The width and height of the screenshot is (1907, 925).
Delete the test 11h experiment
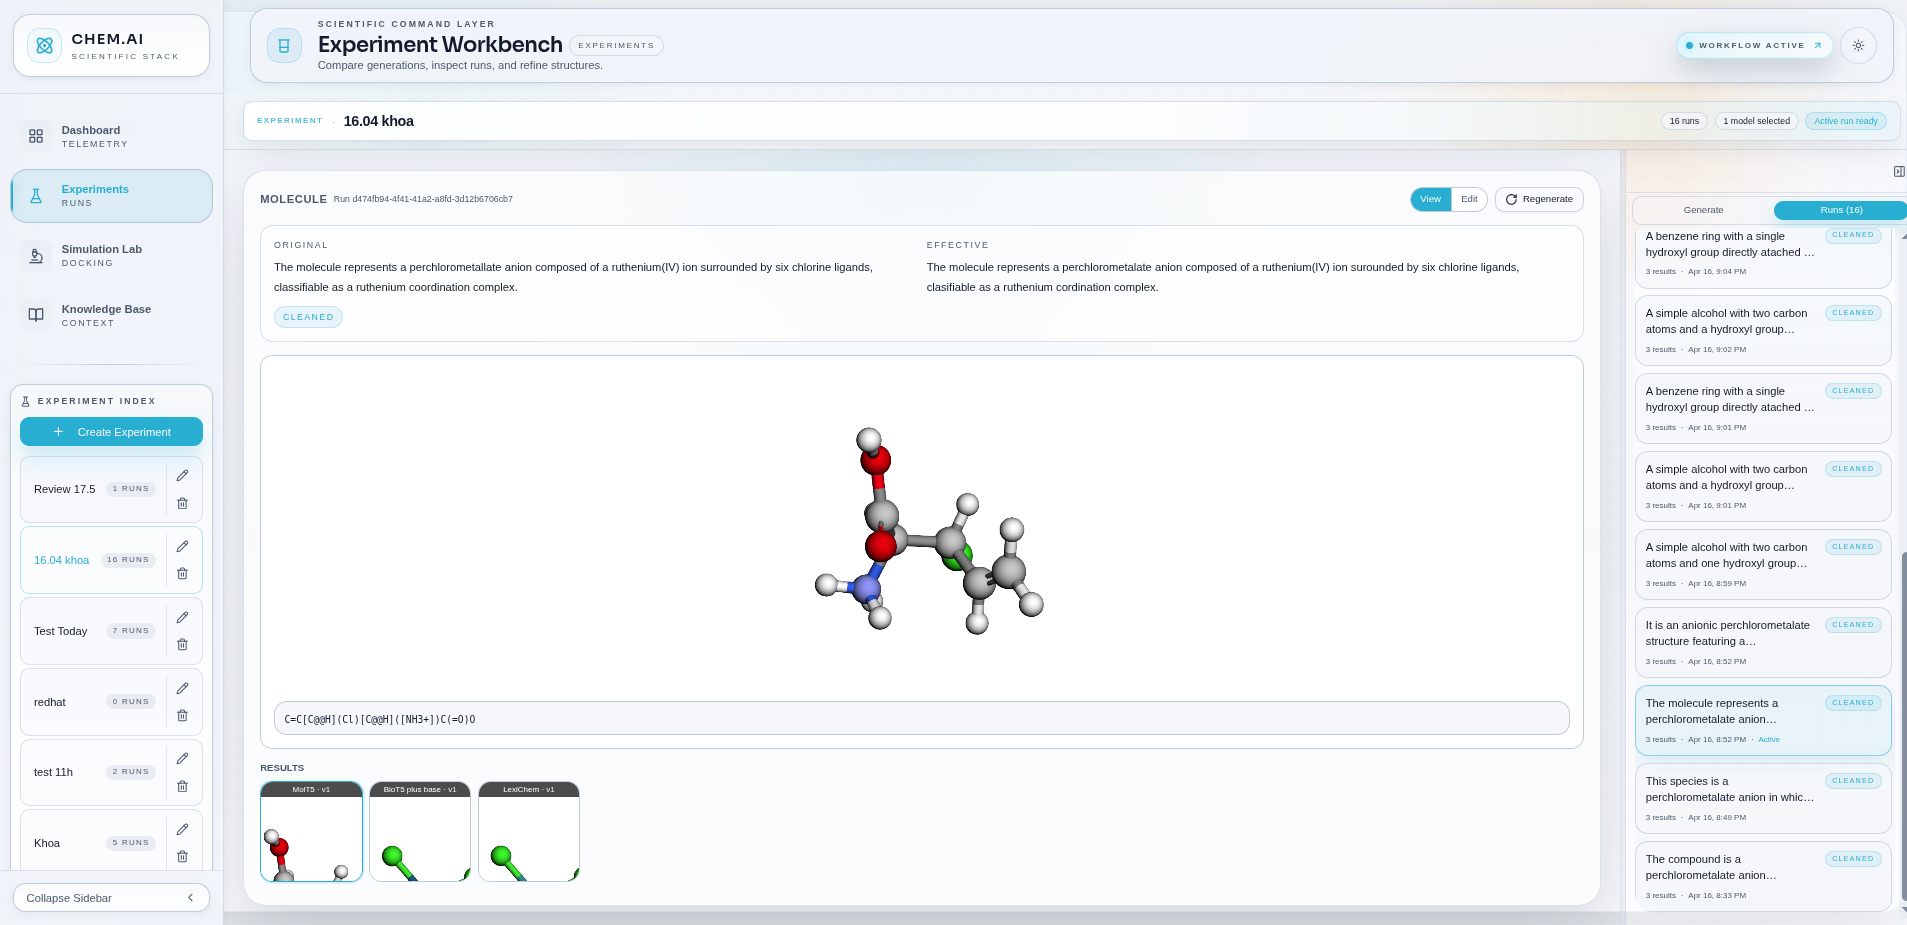[x=182, y=787]
